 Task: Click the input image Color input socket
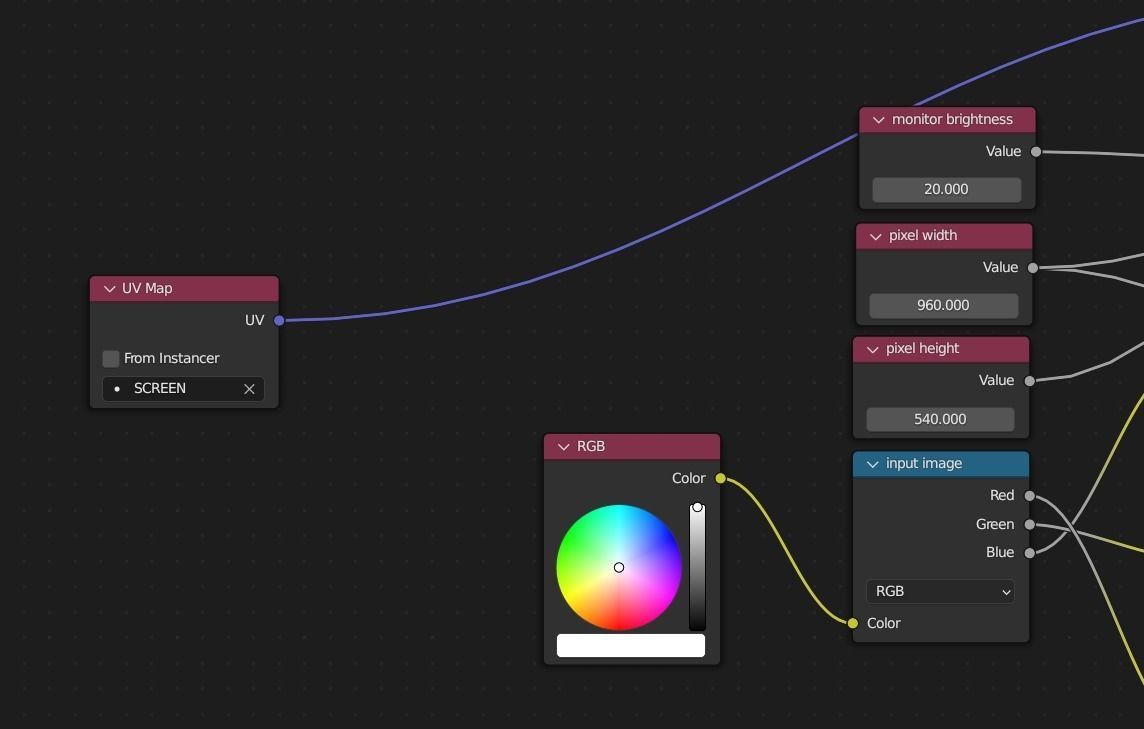[853, 623]
